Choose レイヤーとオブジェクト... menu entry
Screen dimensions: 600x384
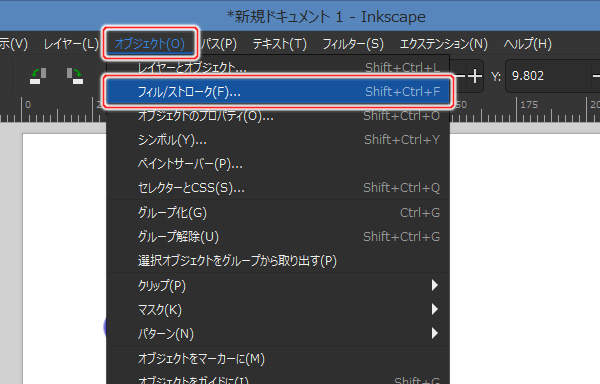coord(278,68)
